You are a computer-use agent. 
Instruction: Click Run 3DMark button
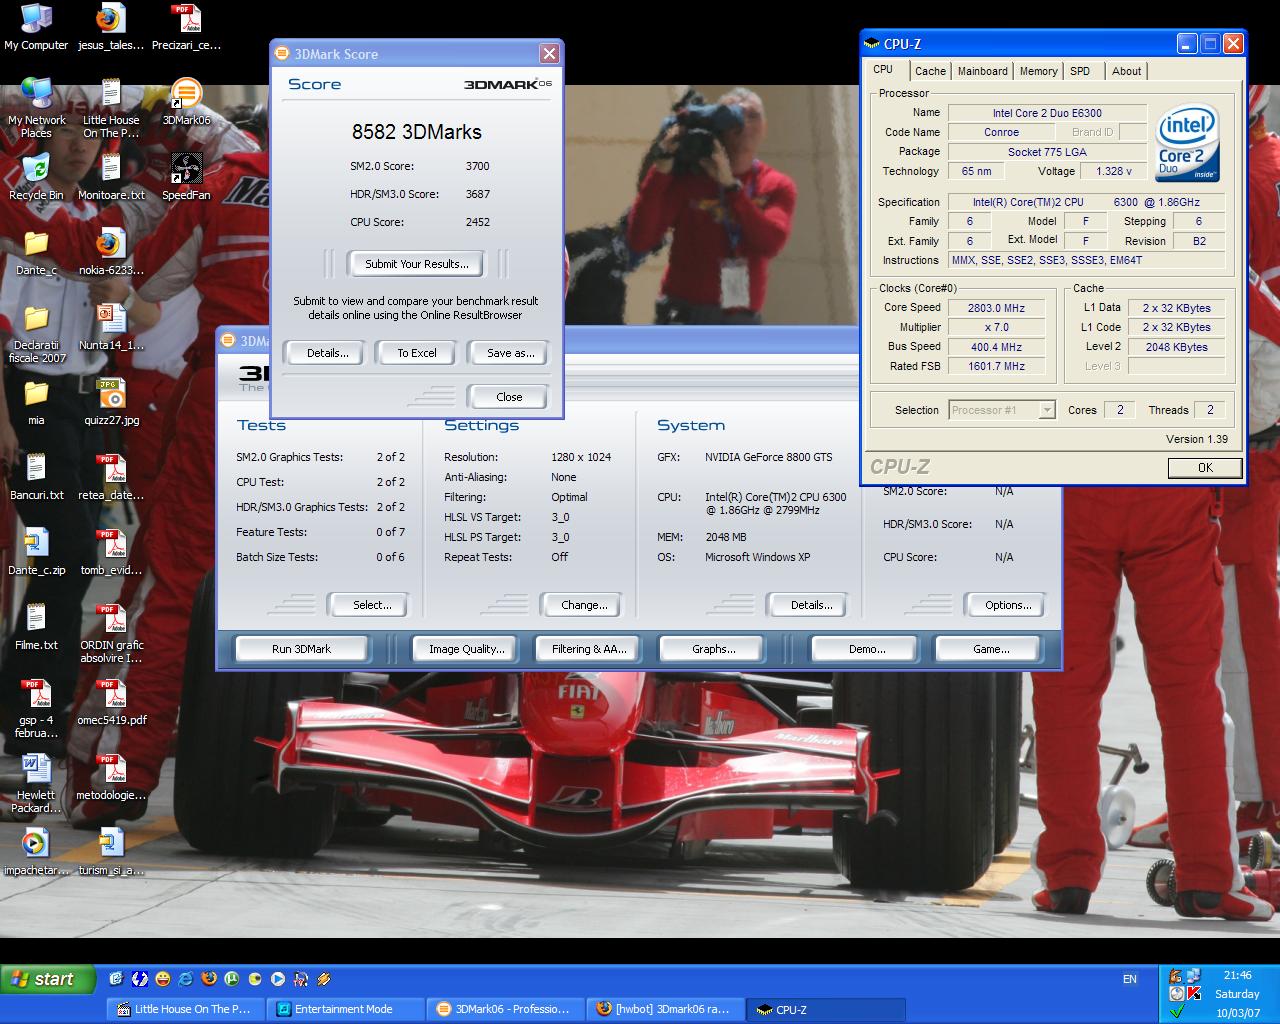301,649
